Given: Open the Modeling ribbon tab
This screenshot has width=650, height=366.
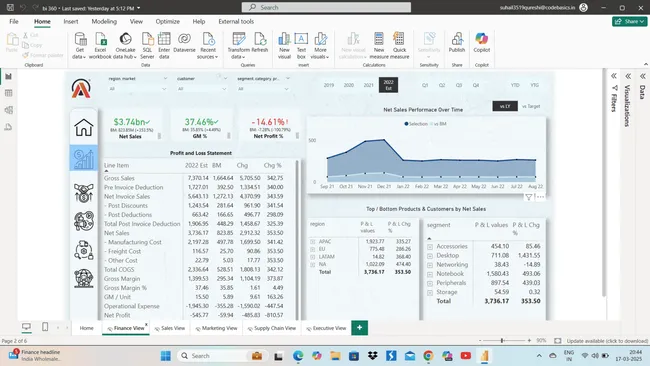Looking at the screenshot, I should (x=104, y=22).
